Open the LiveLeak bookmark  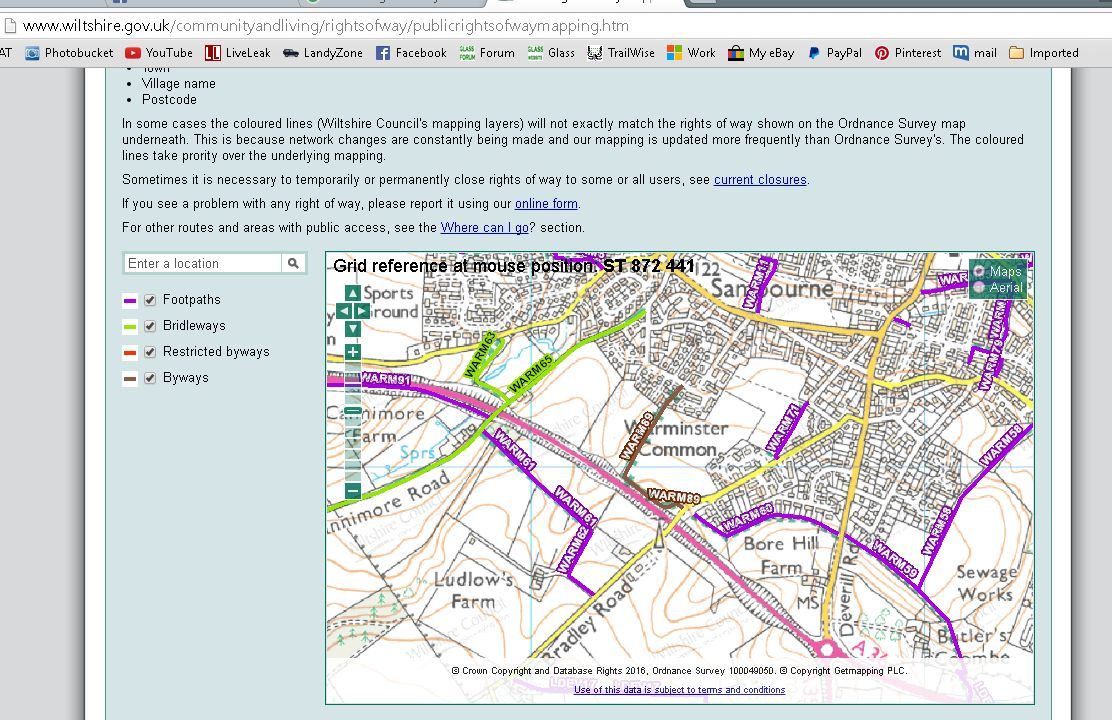click(x=238, y=52)
